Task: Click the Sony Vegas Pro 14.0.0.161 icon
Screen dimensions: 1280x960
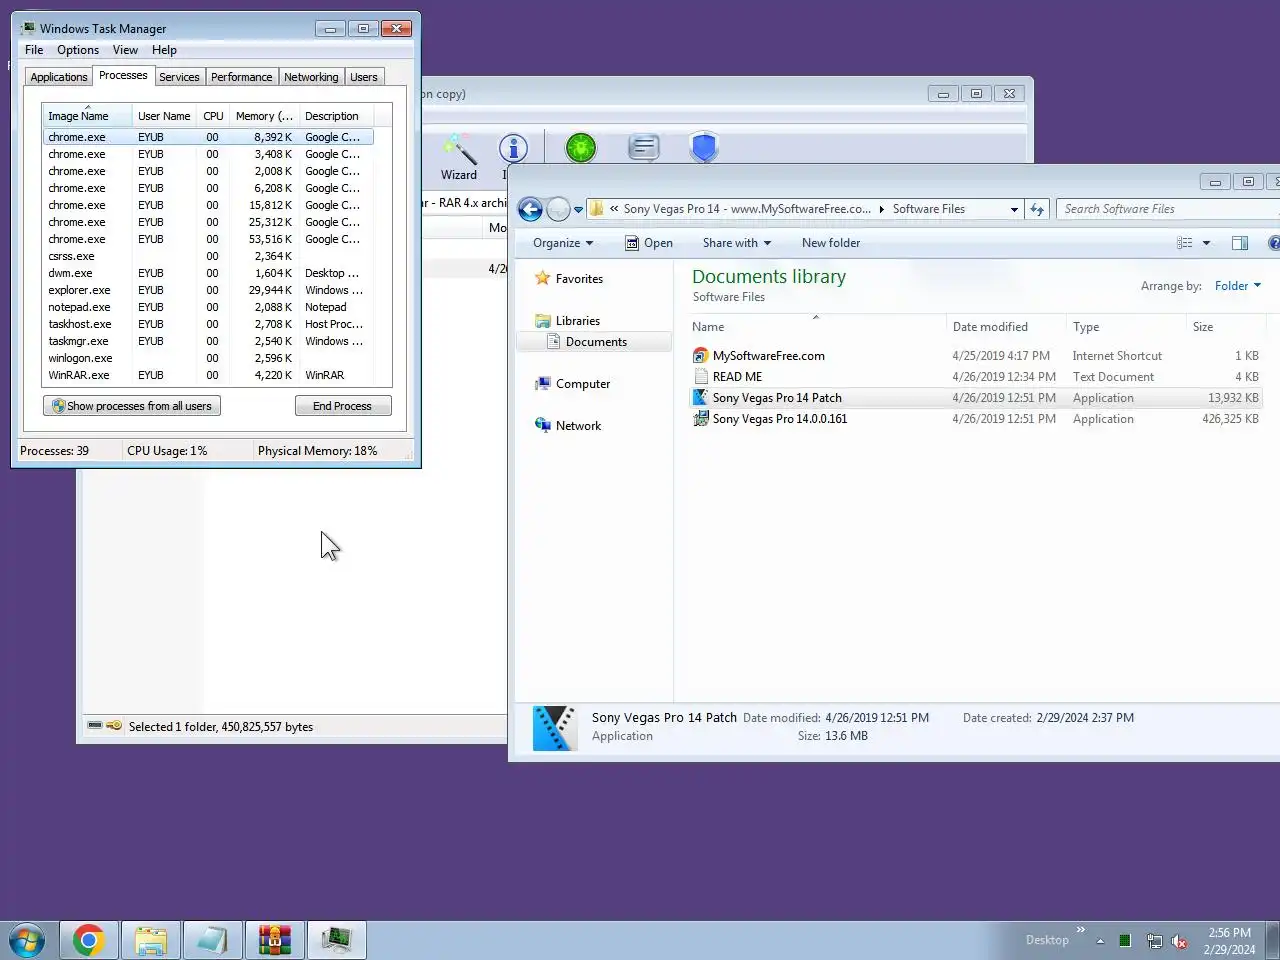Action: (701, 419)
